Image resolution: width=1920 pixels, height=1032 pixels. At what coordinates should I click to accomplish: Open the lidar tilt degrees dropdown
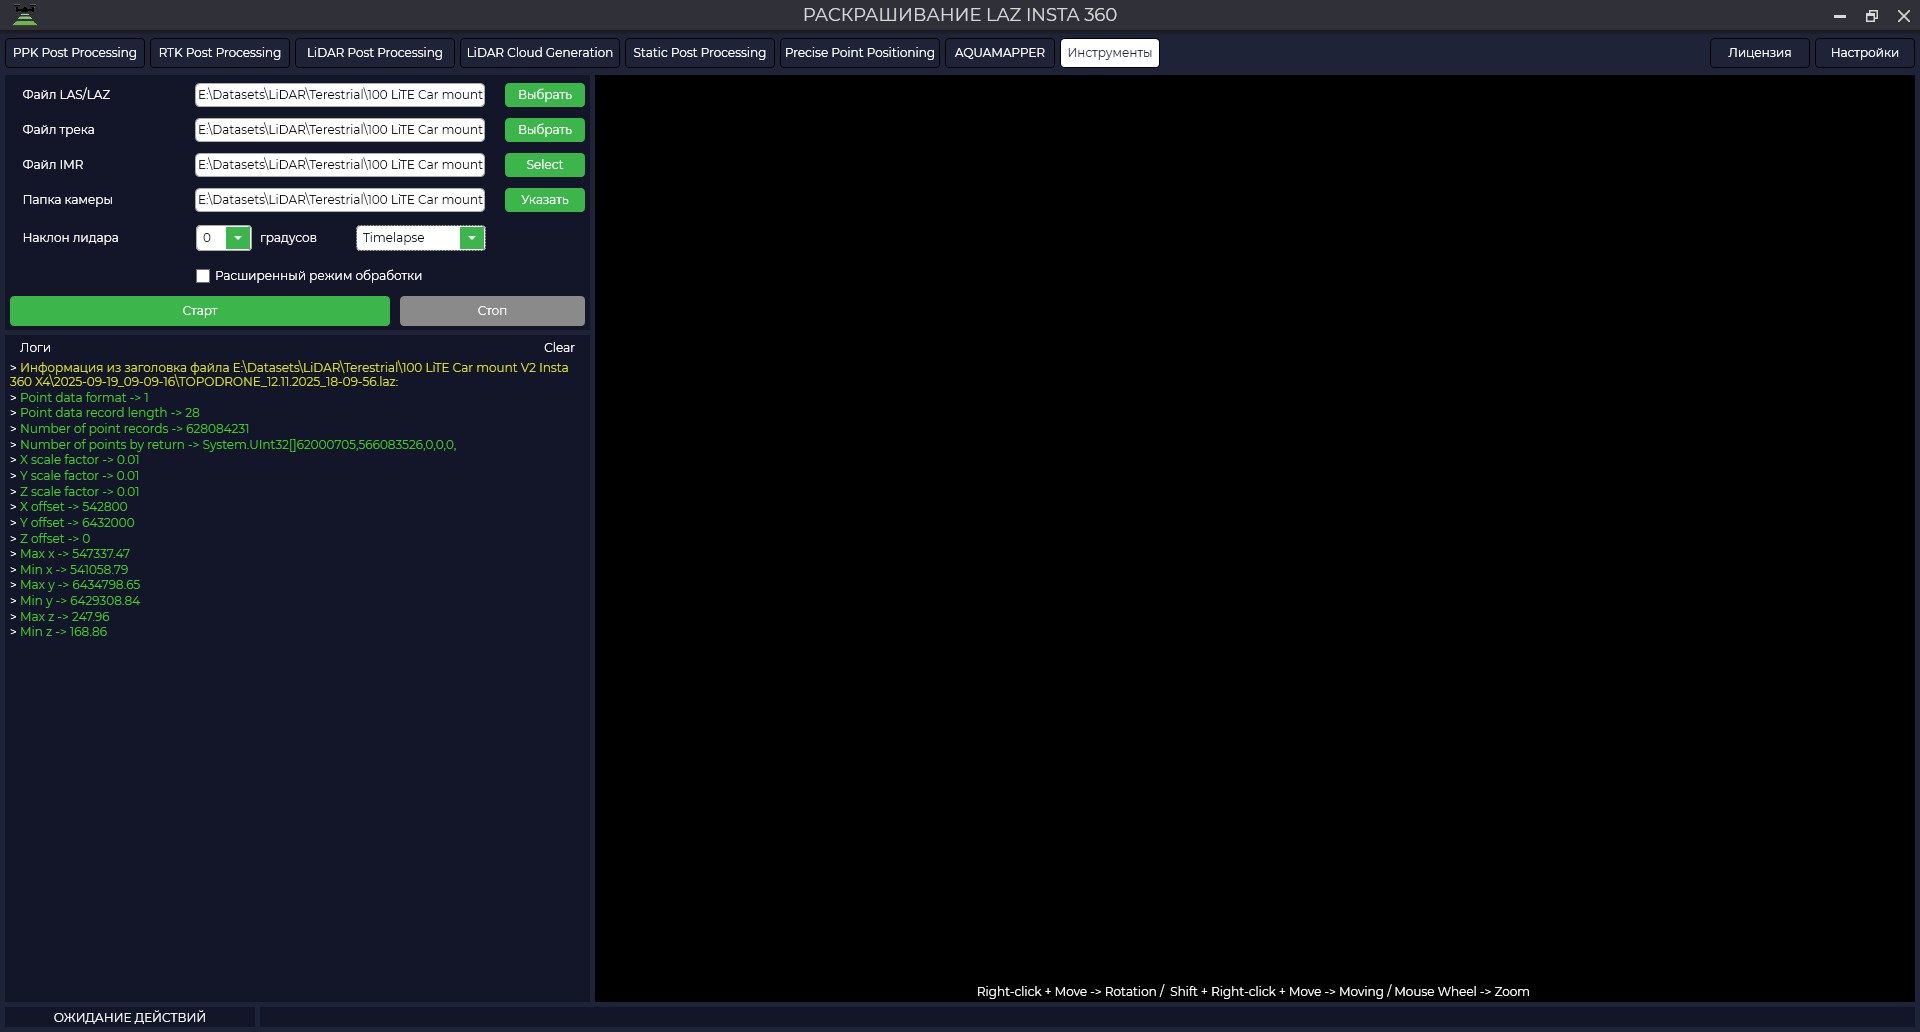[238, 238]
